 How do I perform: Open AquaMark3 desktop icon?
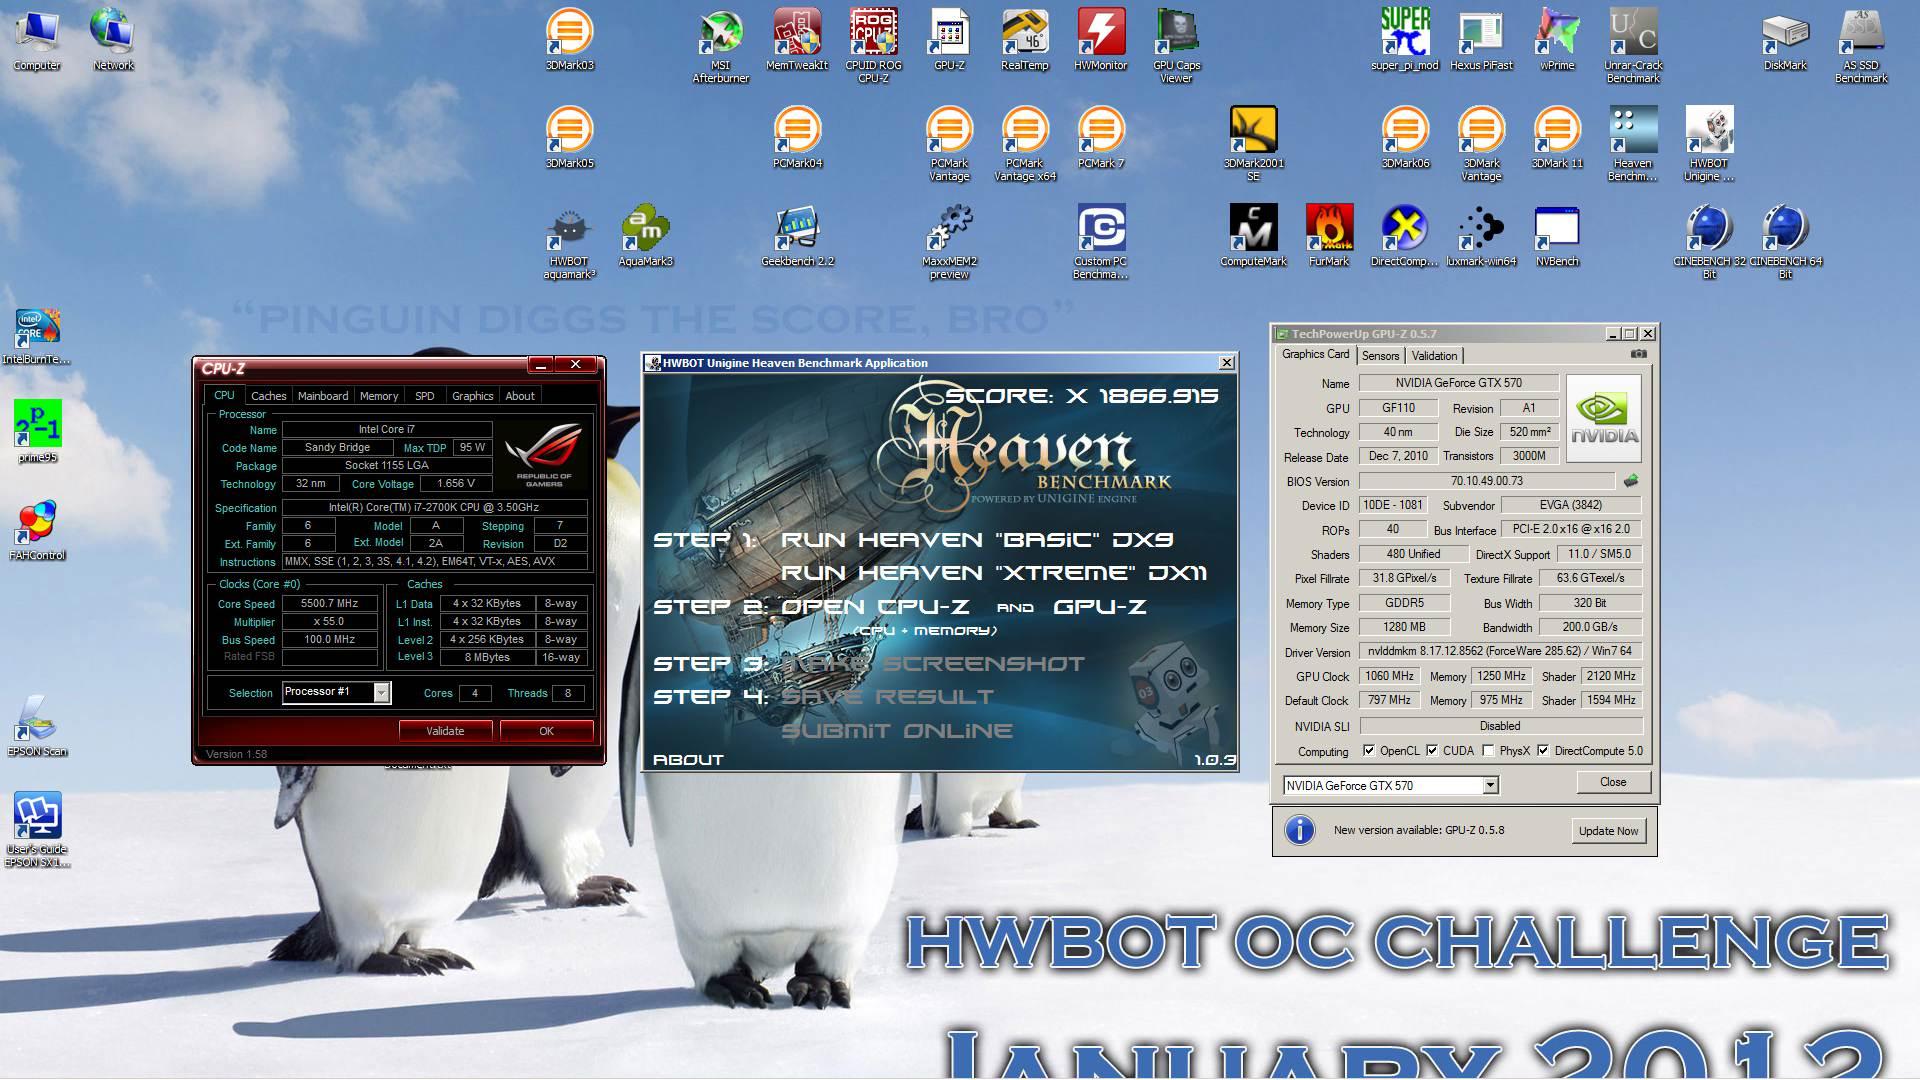tap(645, 236)
